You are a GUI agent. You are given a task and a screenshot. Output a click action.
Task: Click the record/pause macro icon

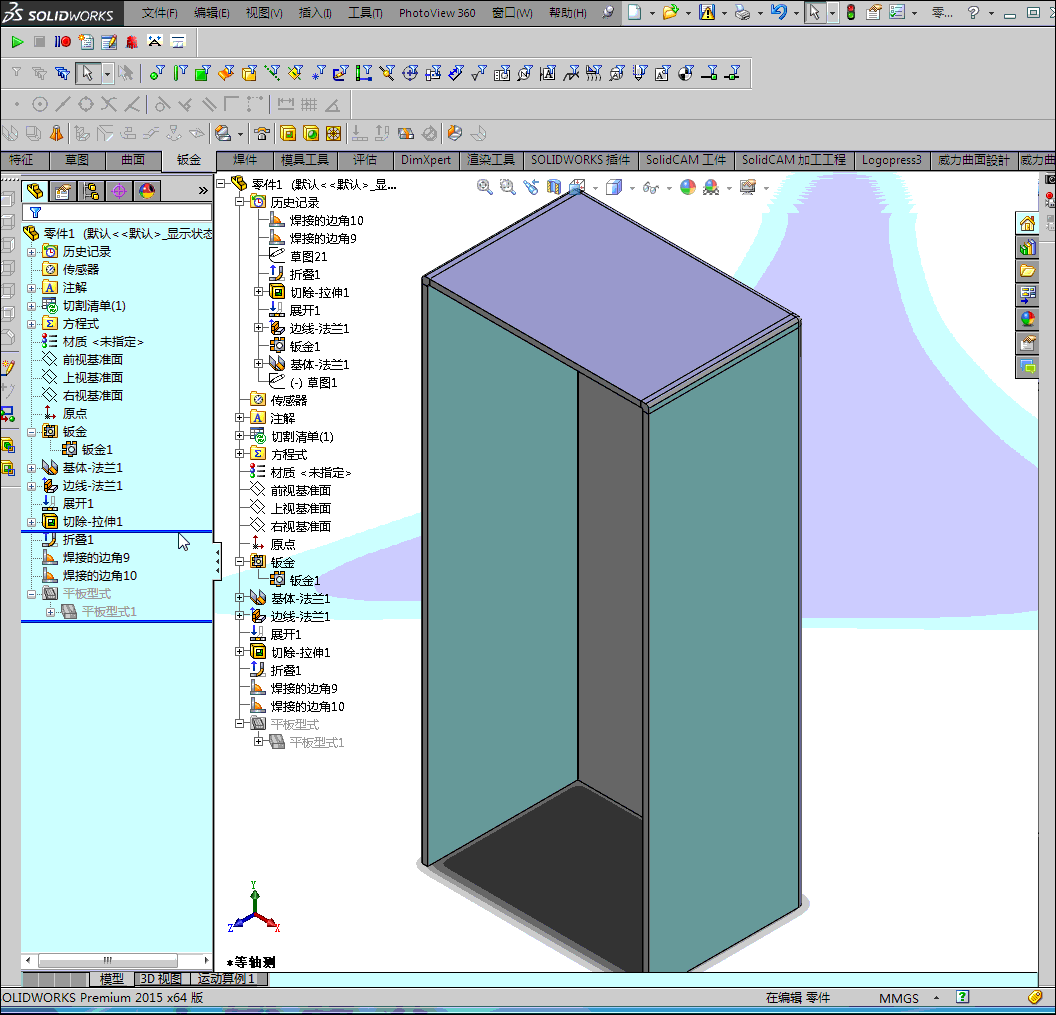coord(63,42)
